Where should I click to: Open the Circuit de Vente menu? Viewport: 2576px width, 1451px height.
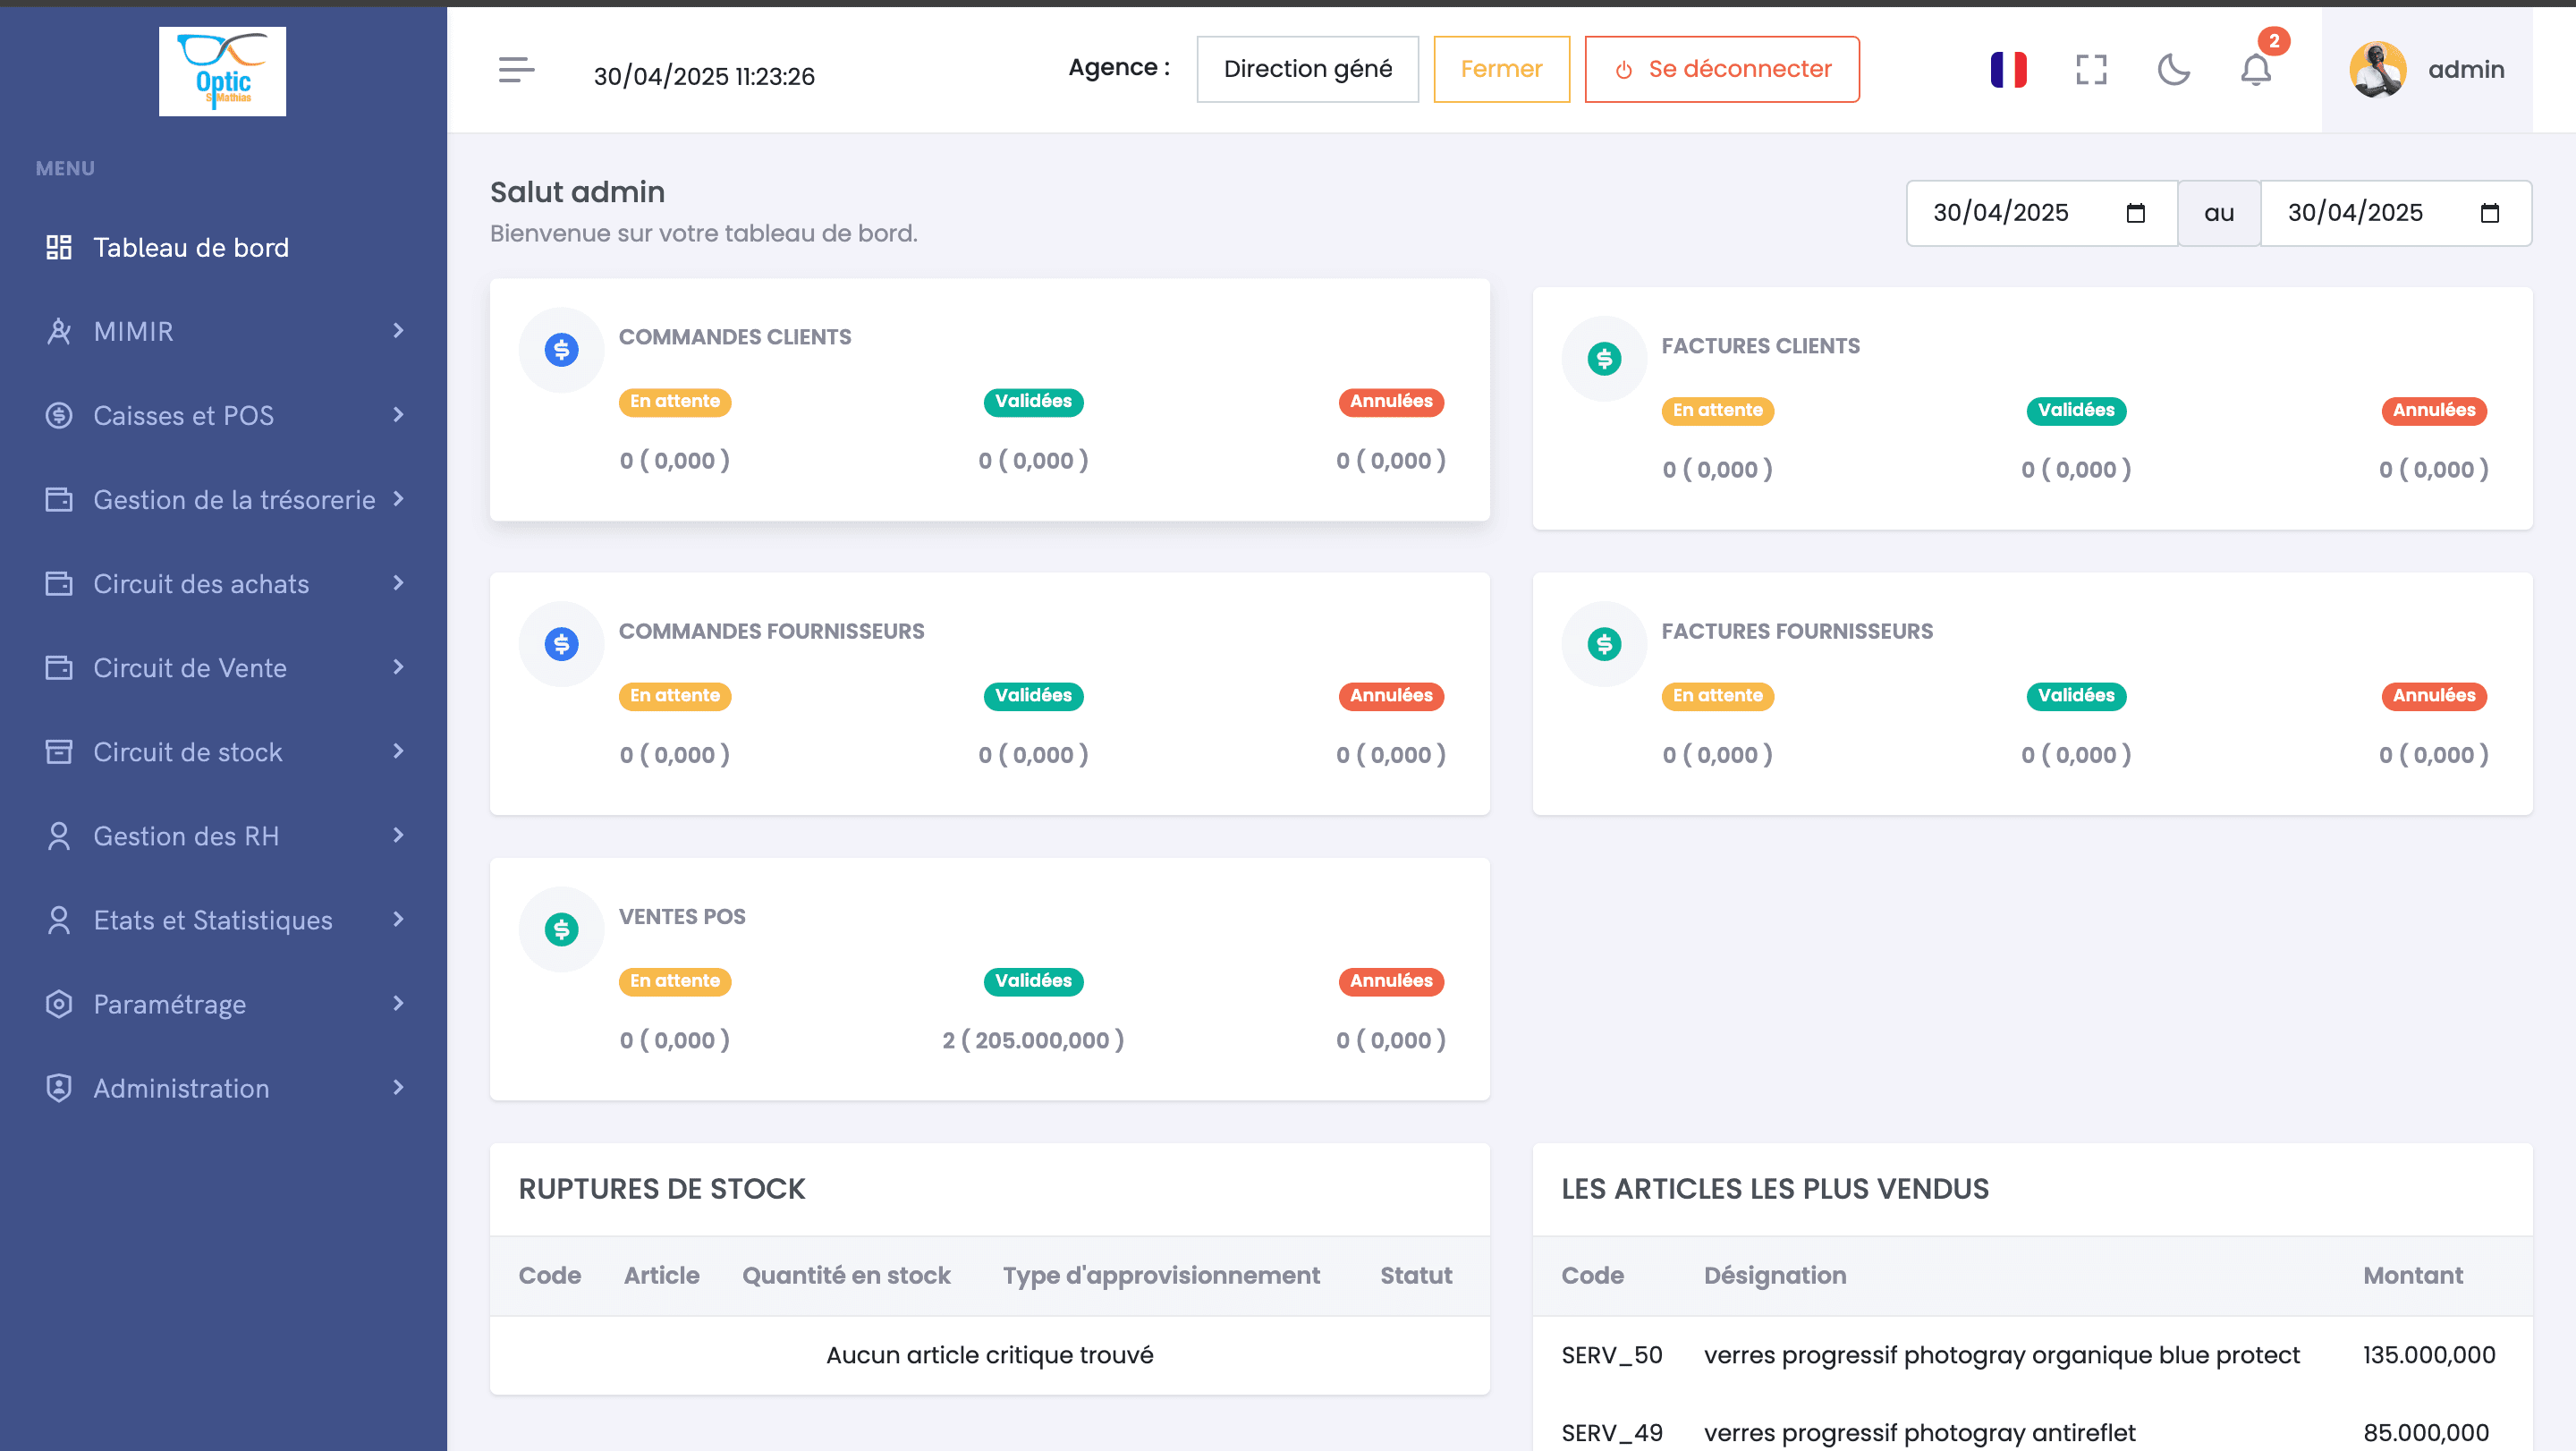pos(223,667)
